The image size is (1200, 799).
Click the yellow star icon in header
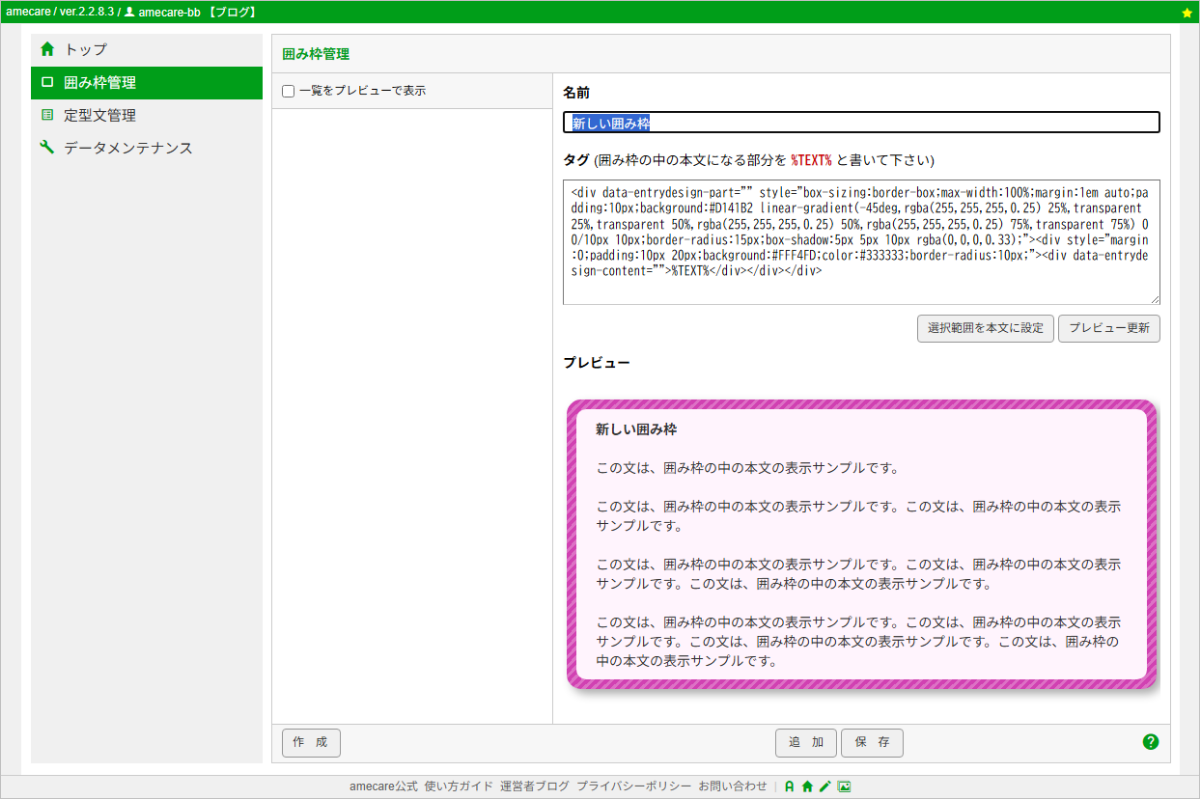coord(1187,12)
